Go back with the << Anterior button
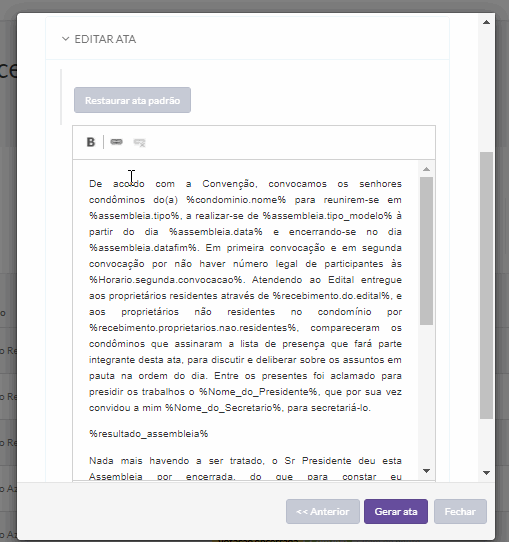This screenshot has height=542, width=509. (x=323, y=511)
